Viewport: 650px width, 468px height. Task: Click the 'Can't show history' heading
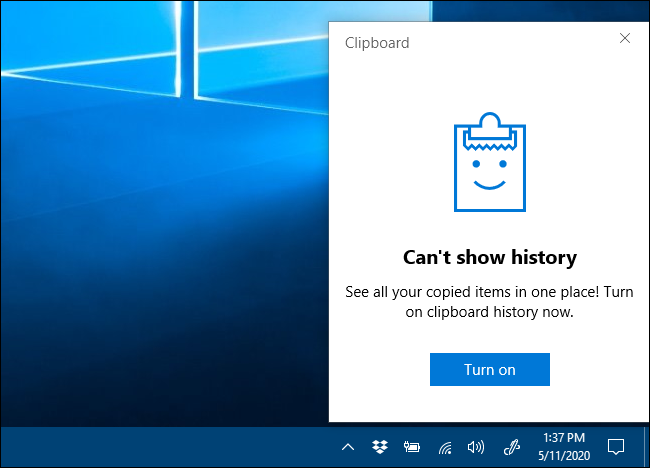490,257
